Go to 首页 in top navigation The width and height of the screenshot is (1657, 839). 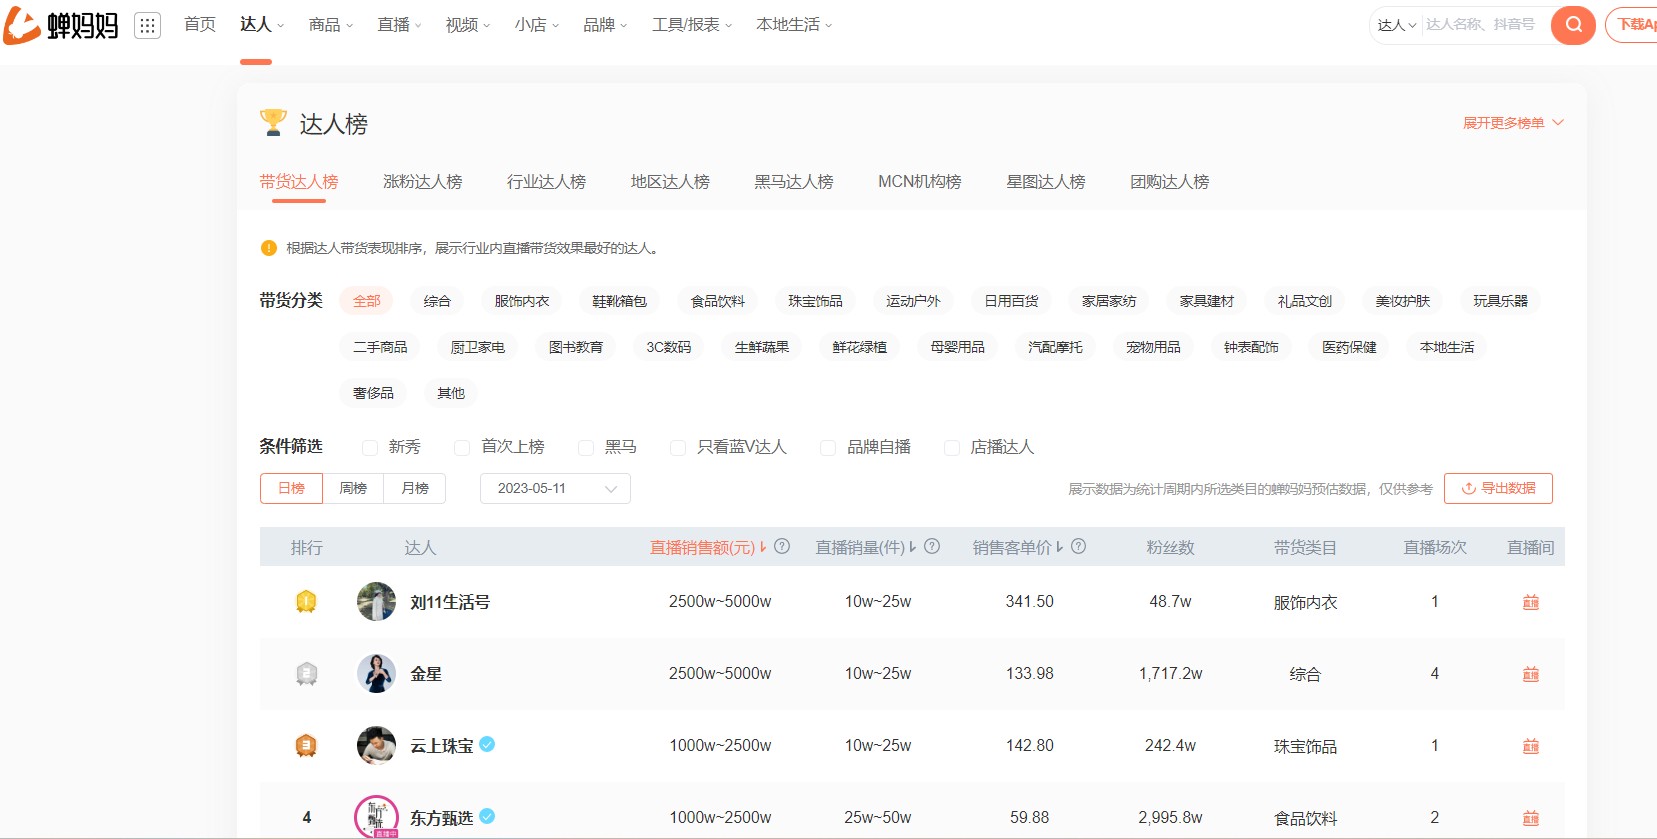[200, 25]
